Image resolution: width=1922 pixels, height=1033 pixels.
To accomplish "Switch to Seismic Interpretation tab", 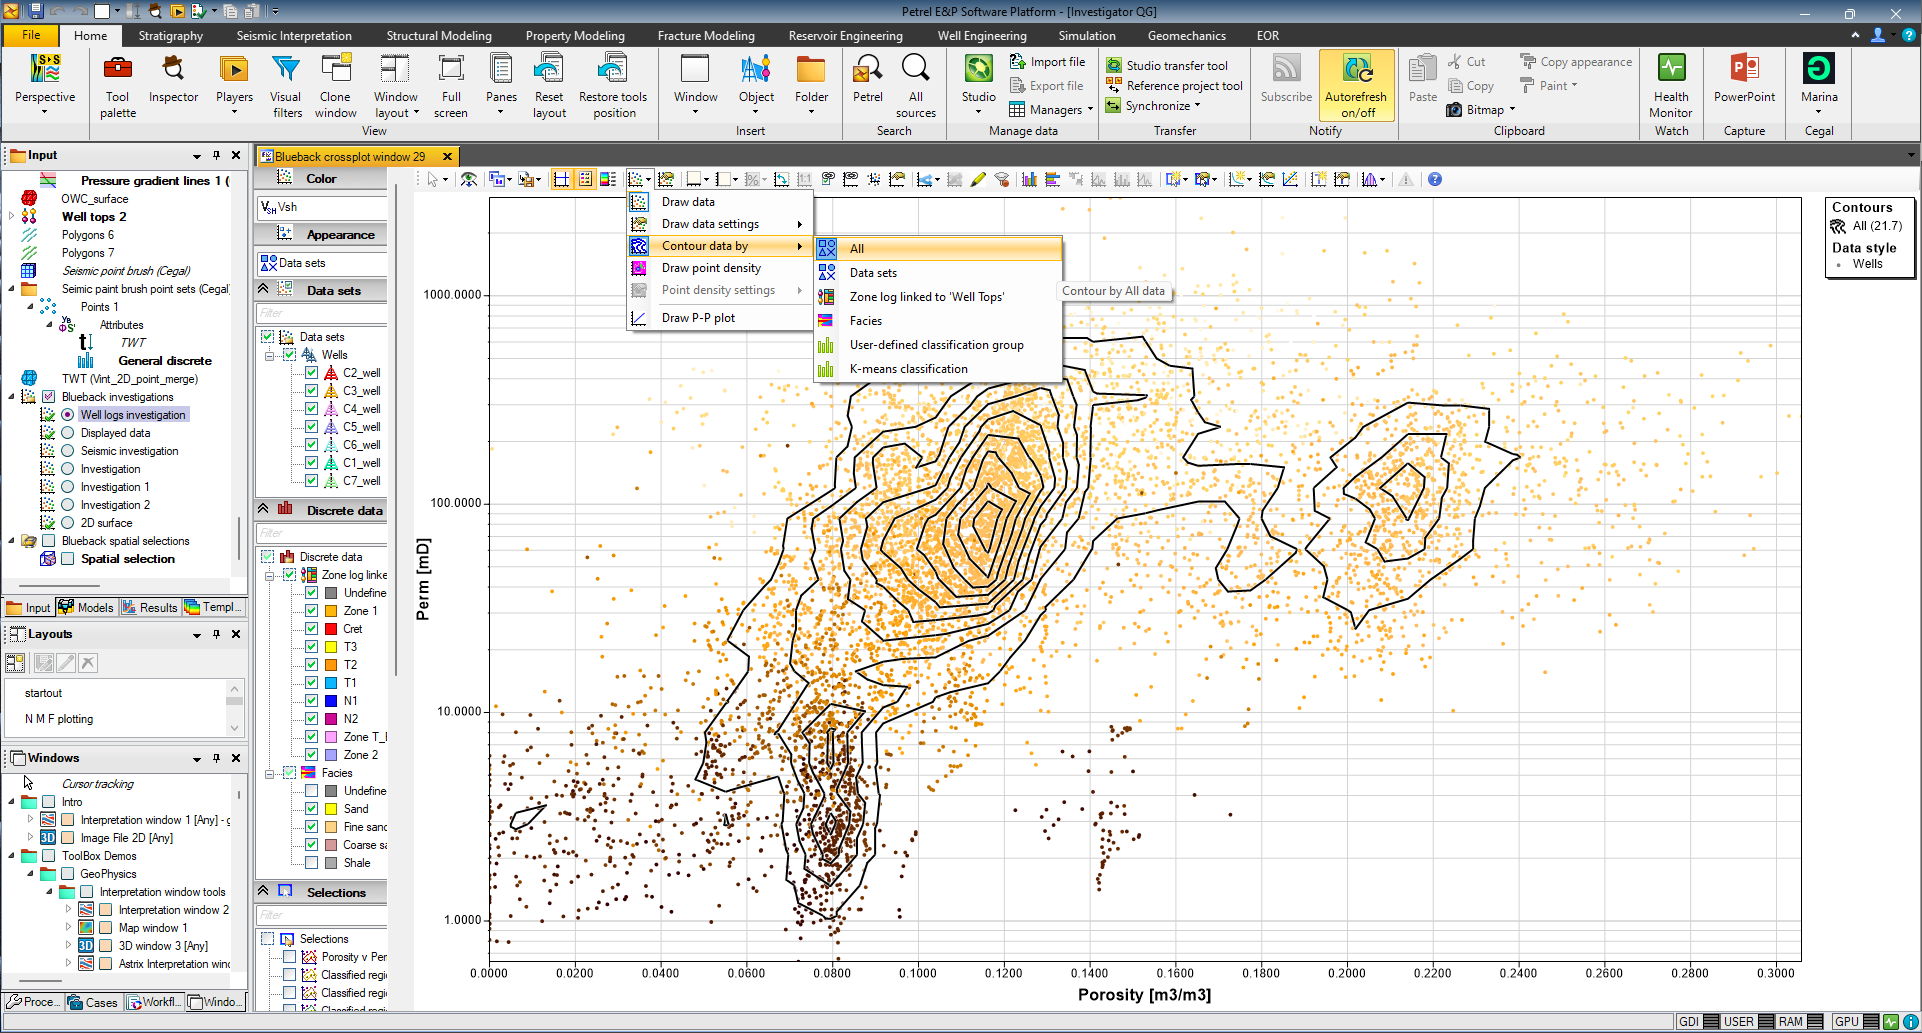I will [x=294, y=36].
